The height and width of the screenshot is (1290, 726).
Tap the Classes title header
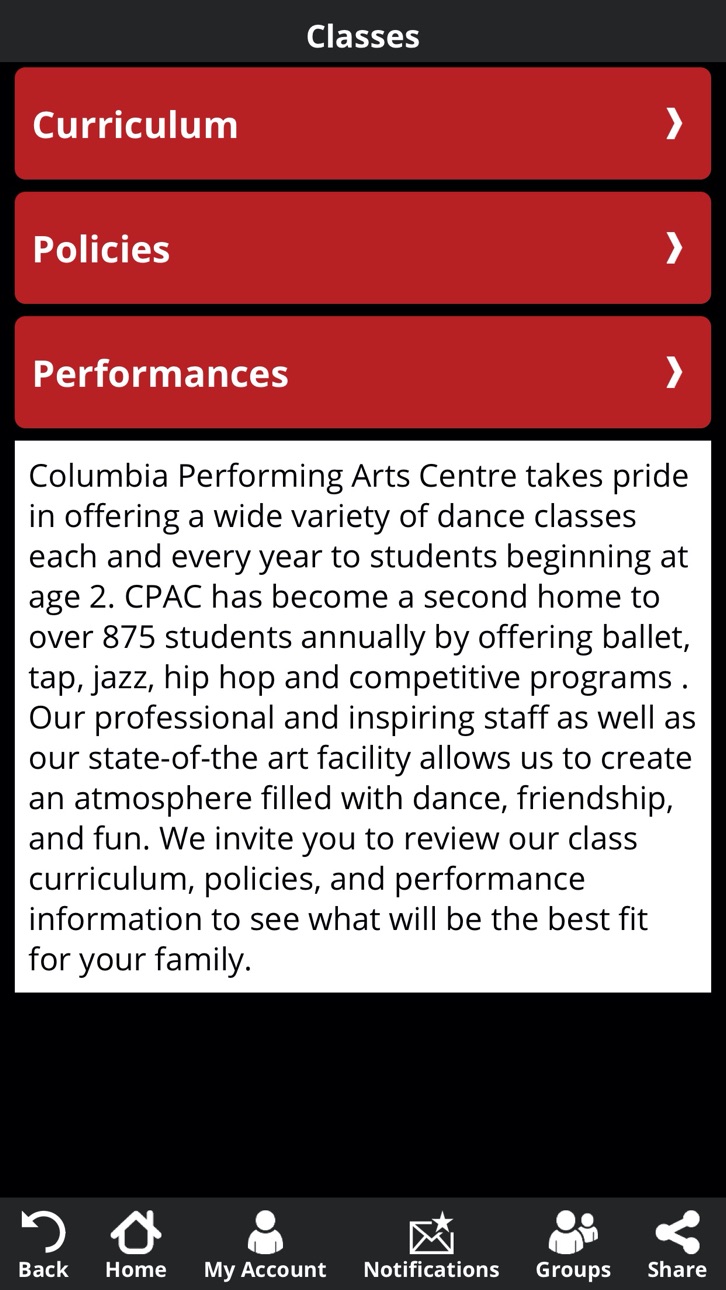[x=363, y=36]
